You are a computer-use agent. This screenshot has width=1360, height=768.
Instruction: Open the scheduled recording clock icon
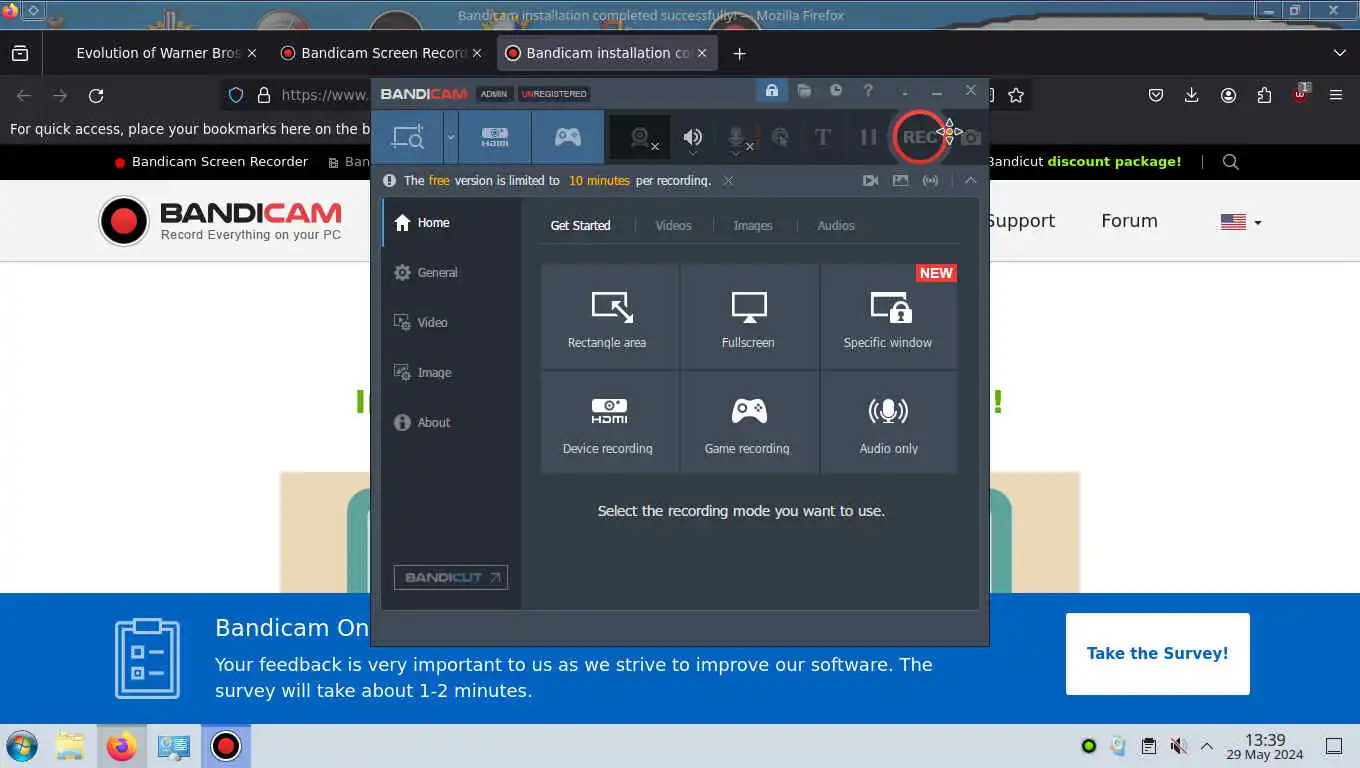tap(836, 91)
